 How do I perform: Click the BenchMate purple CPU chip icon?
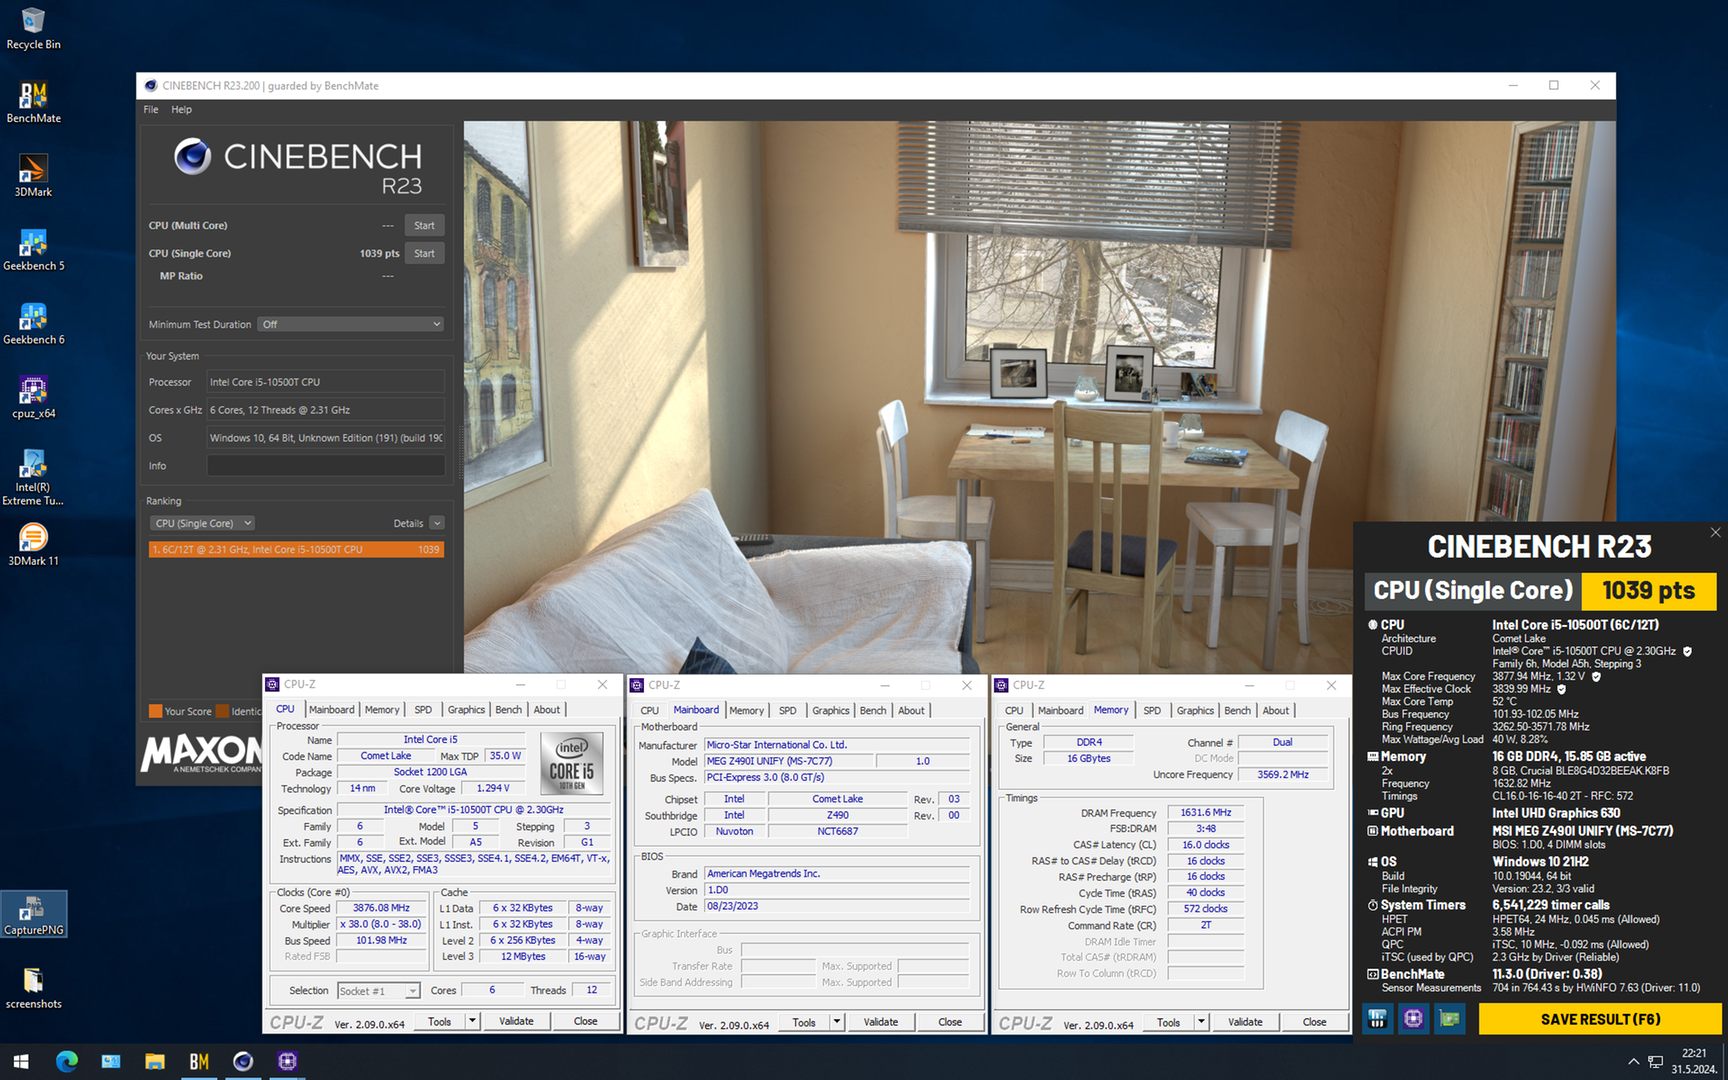1413,1019
